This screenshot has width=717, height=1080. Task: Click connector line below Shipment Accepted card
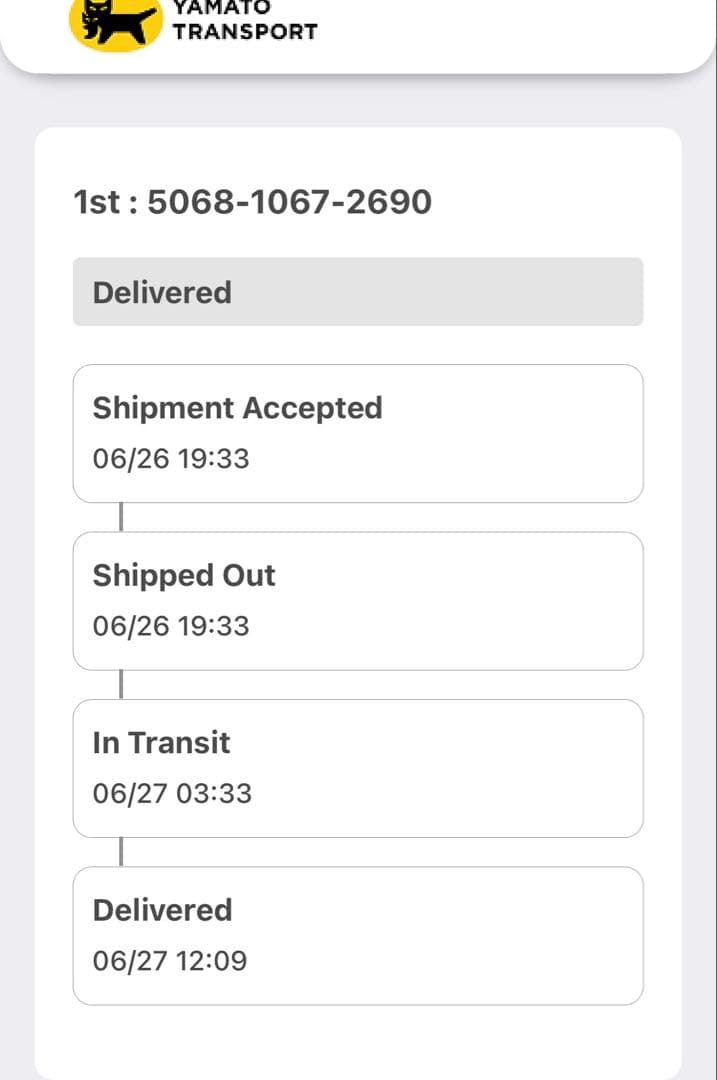121,517
